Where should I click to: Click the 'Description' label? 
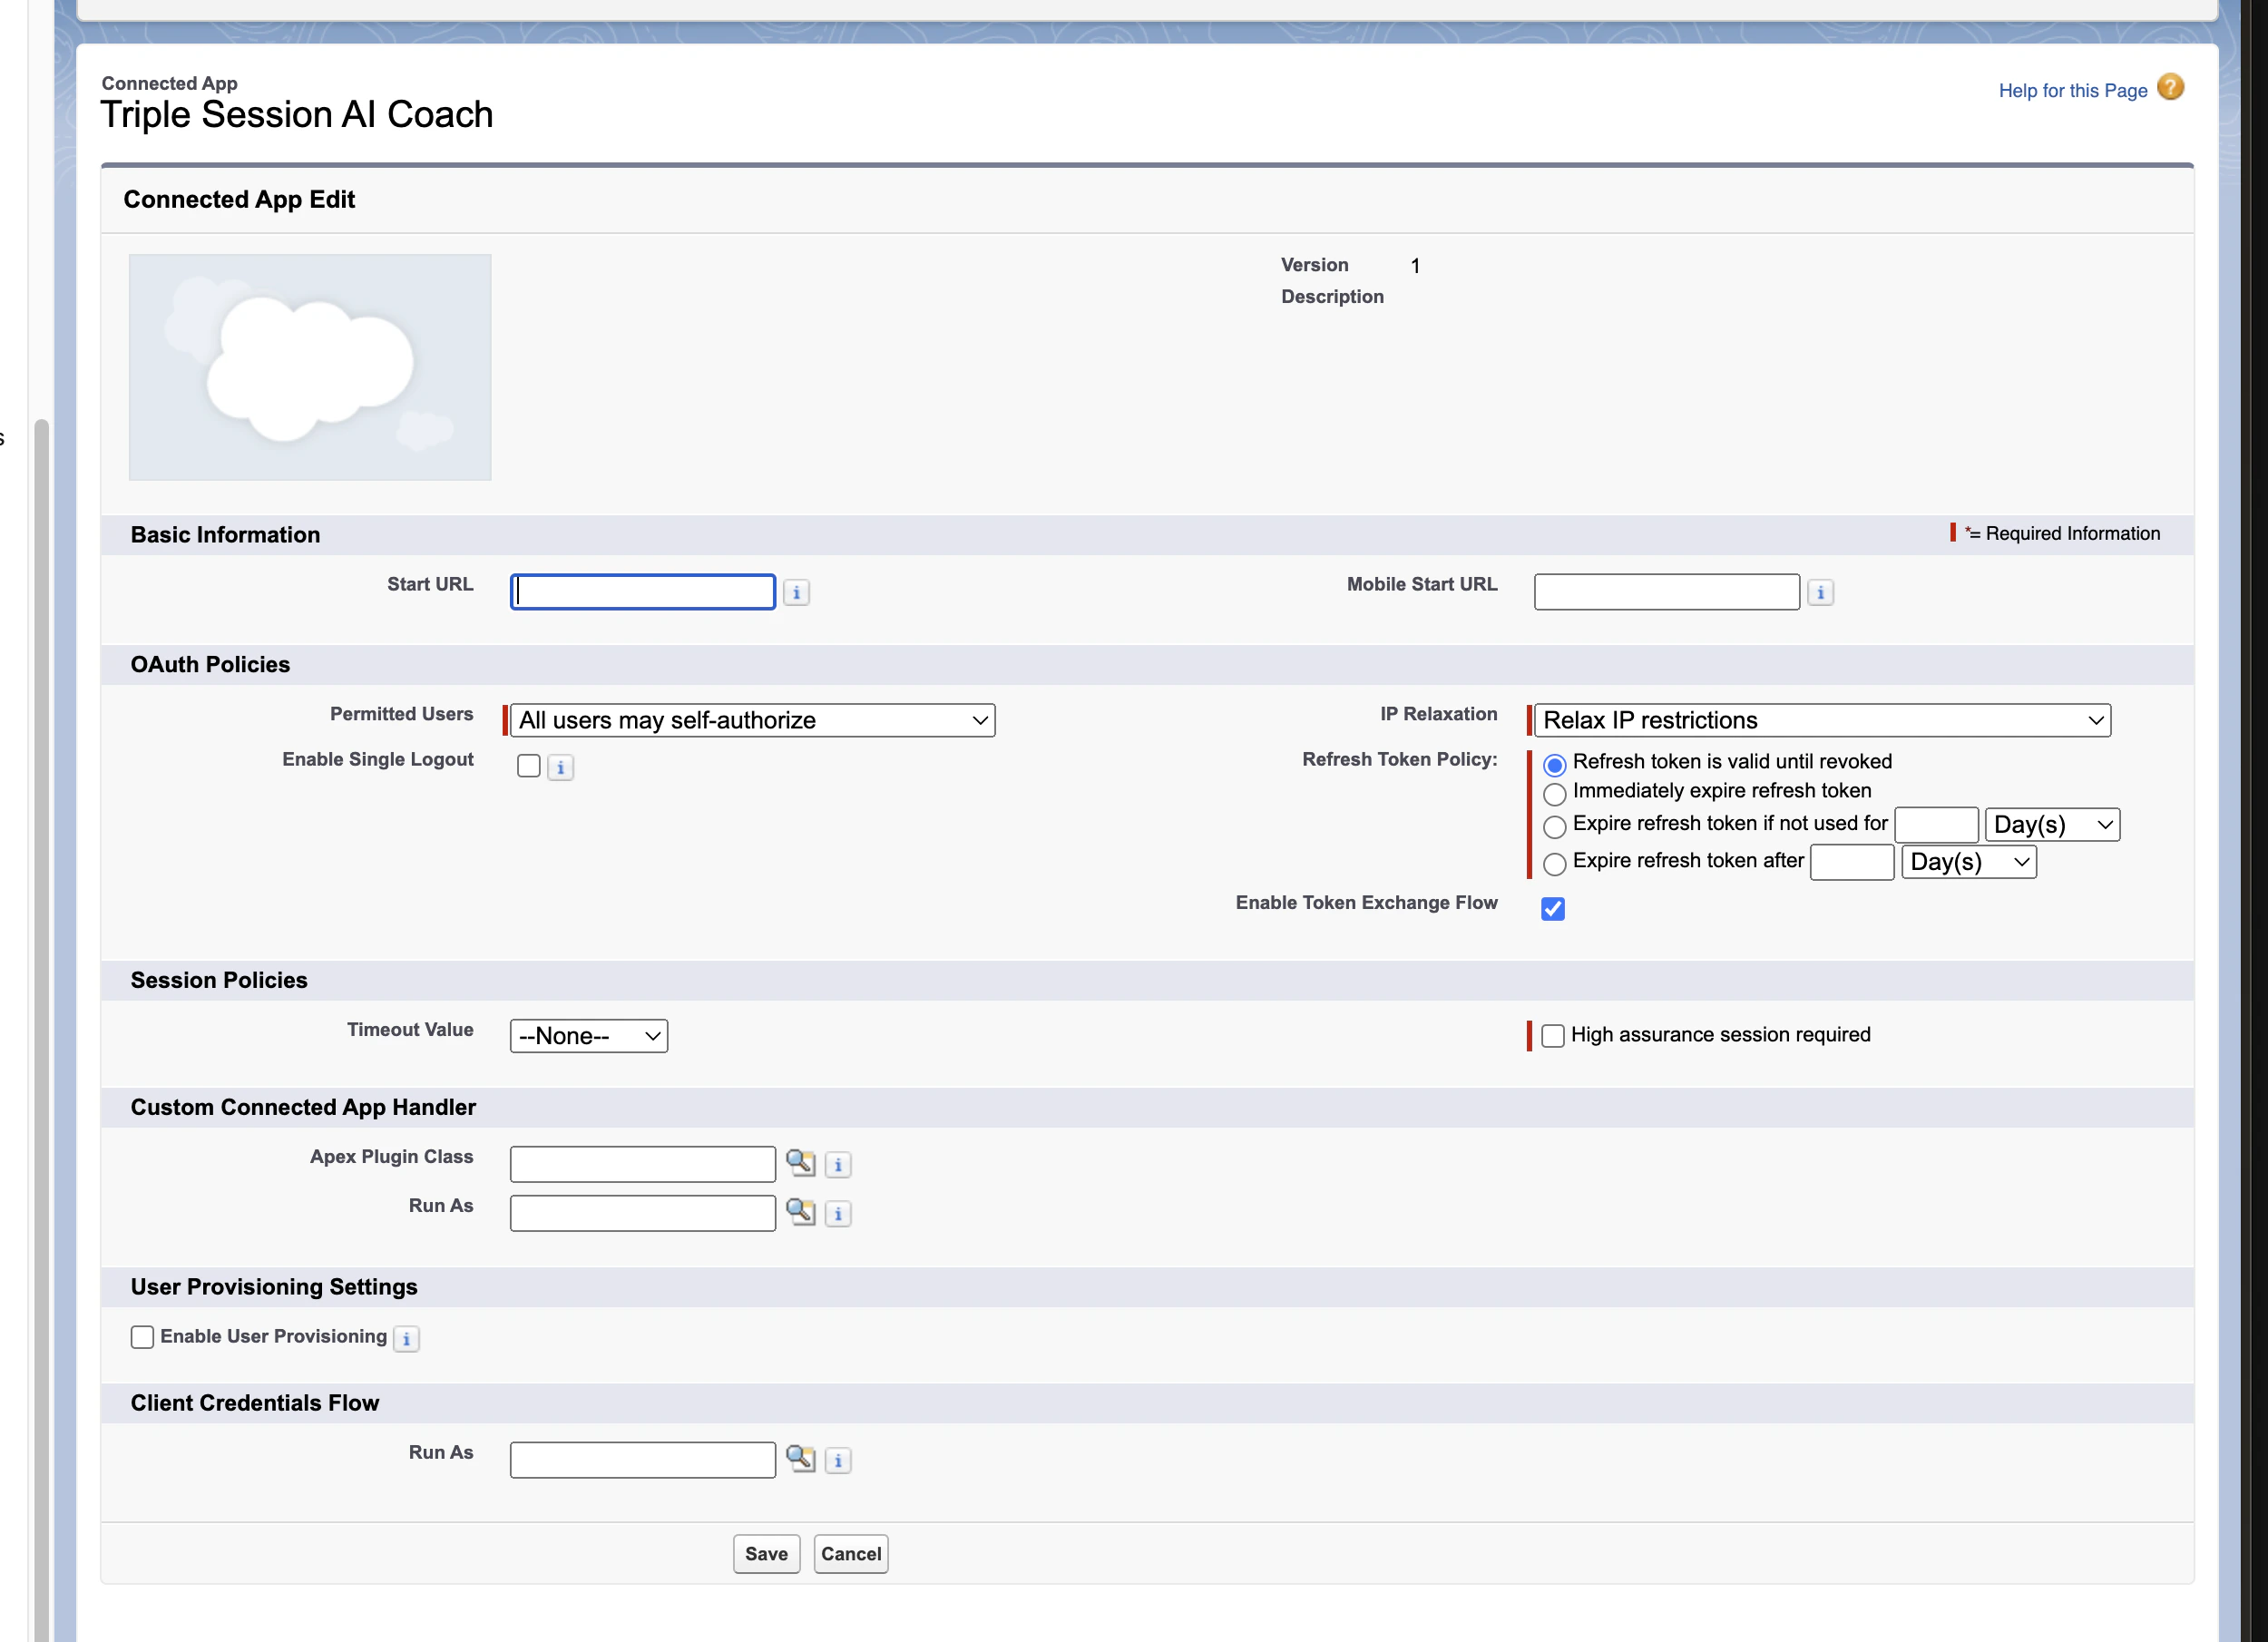click(1332, 297)
